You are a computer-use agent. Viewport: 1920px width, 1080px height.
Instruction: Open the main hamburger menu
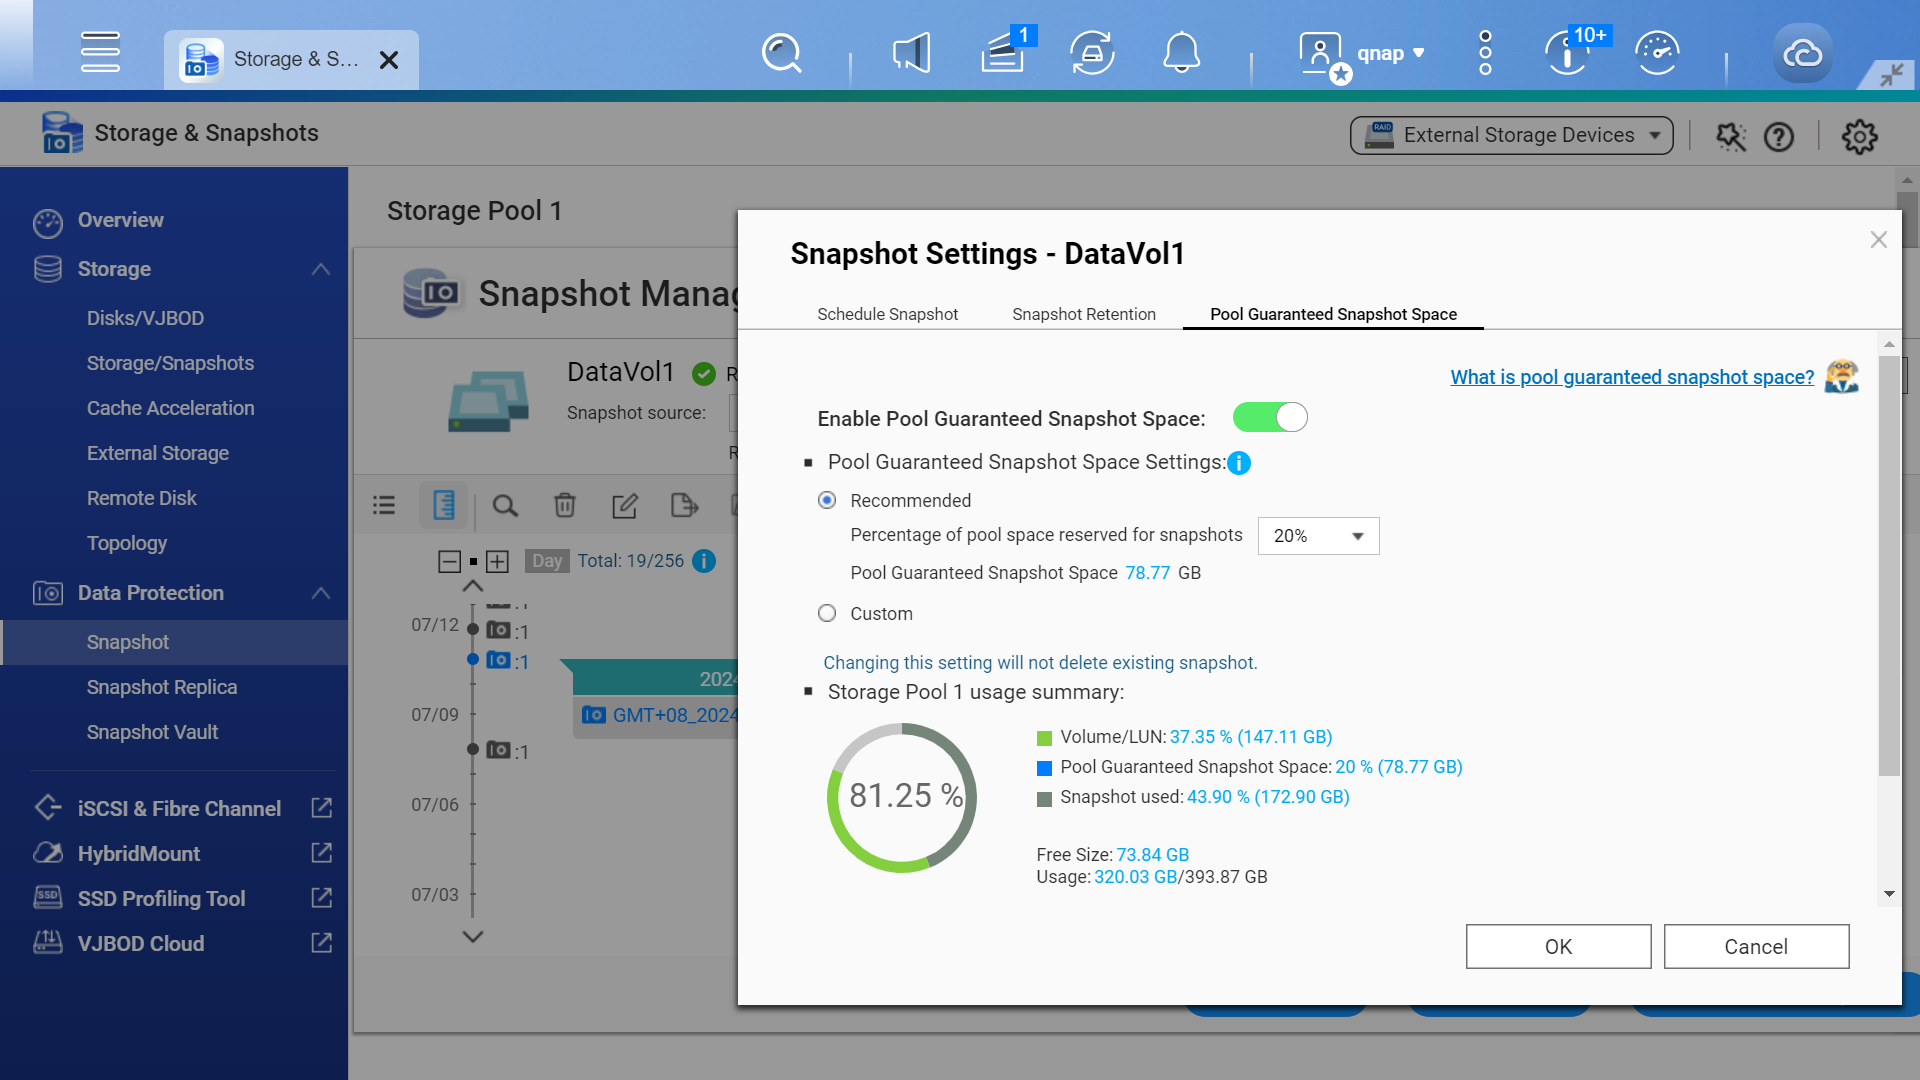100,52
